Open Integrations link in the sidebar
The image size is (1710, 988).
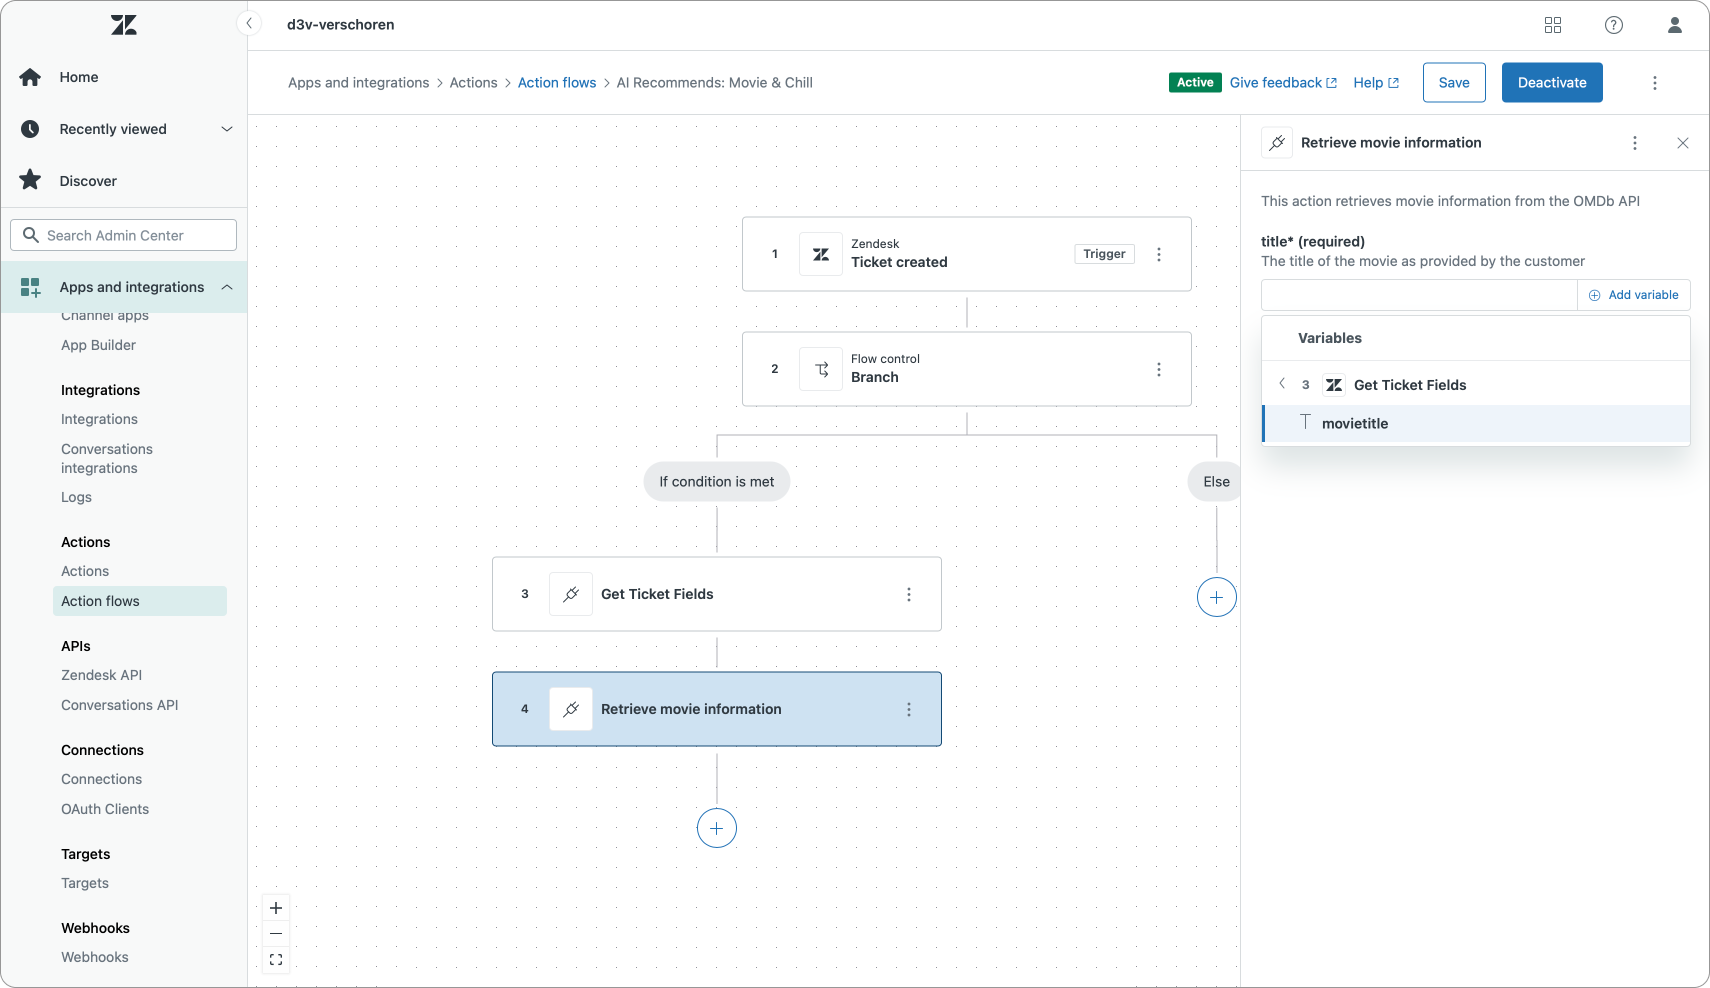coord(99,419)
